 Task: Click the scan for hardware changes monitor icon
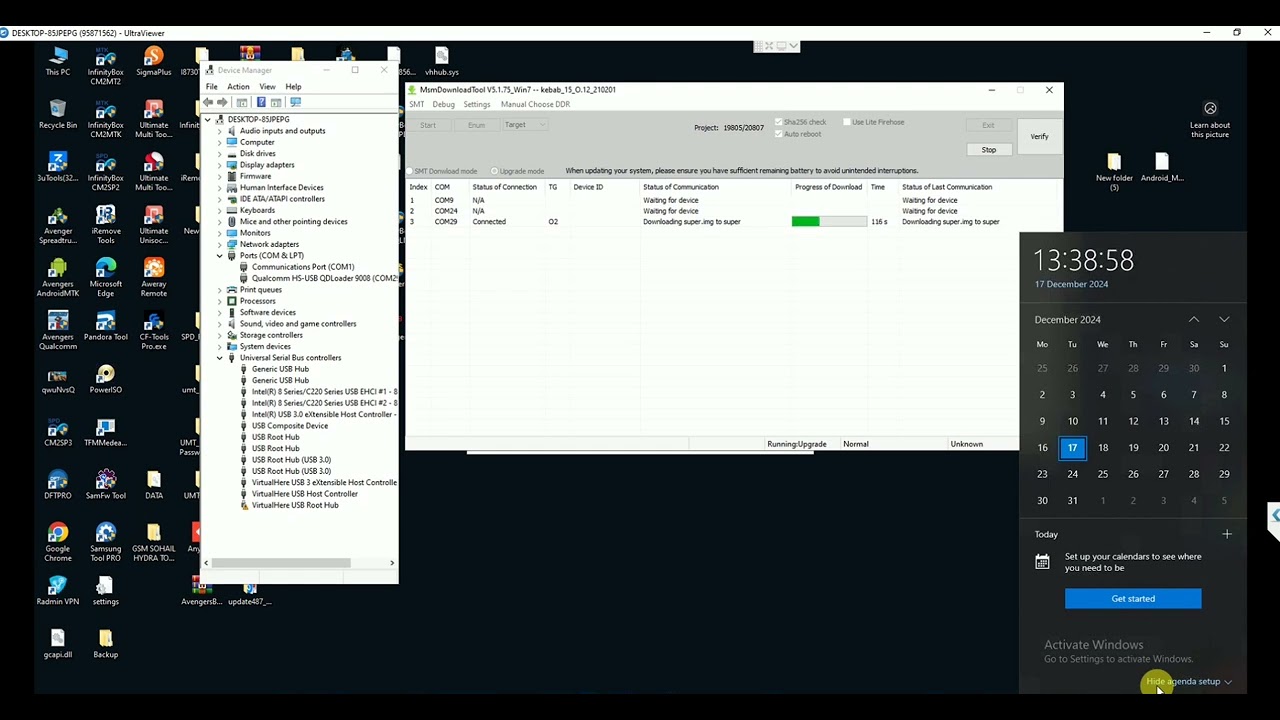click(295, 102)
